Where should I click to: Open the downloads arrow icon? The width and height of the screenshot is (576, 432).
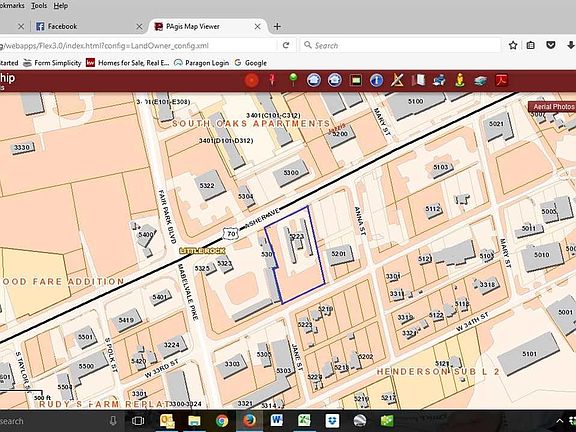[x=570, y=45]
